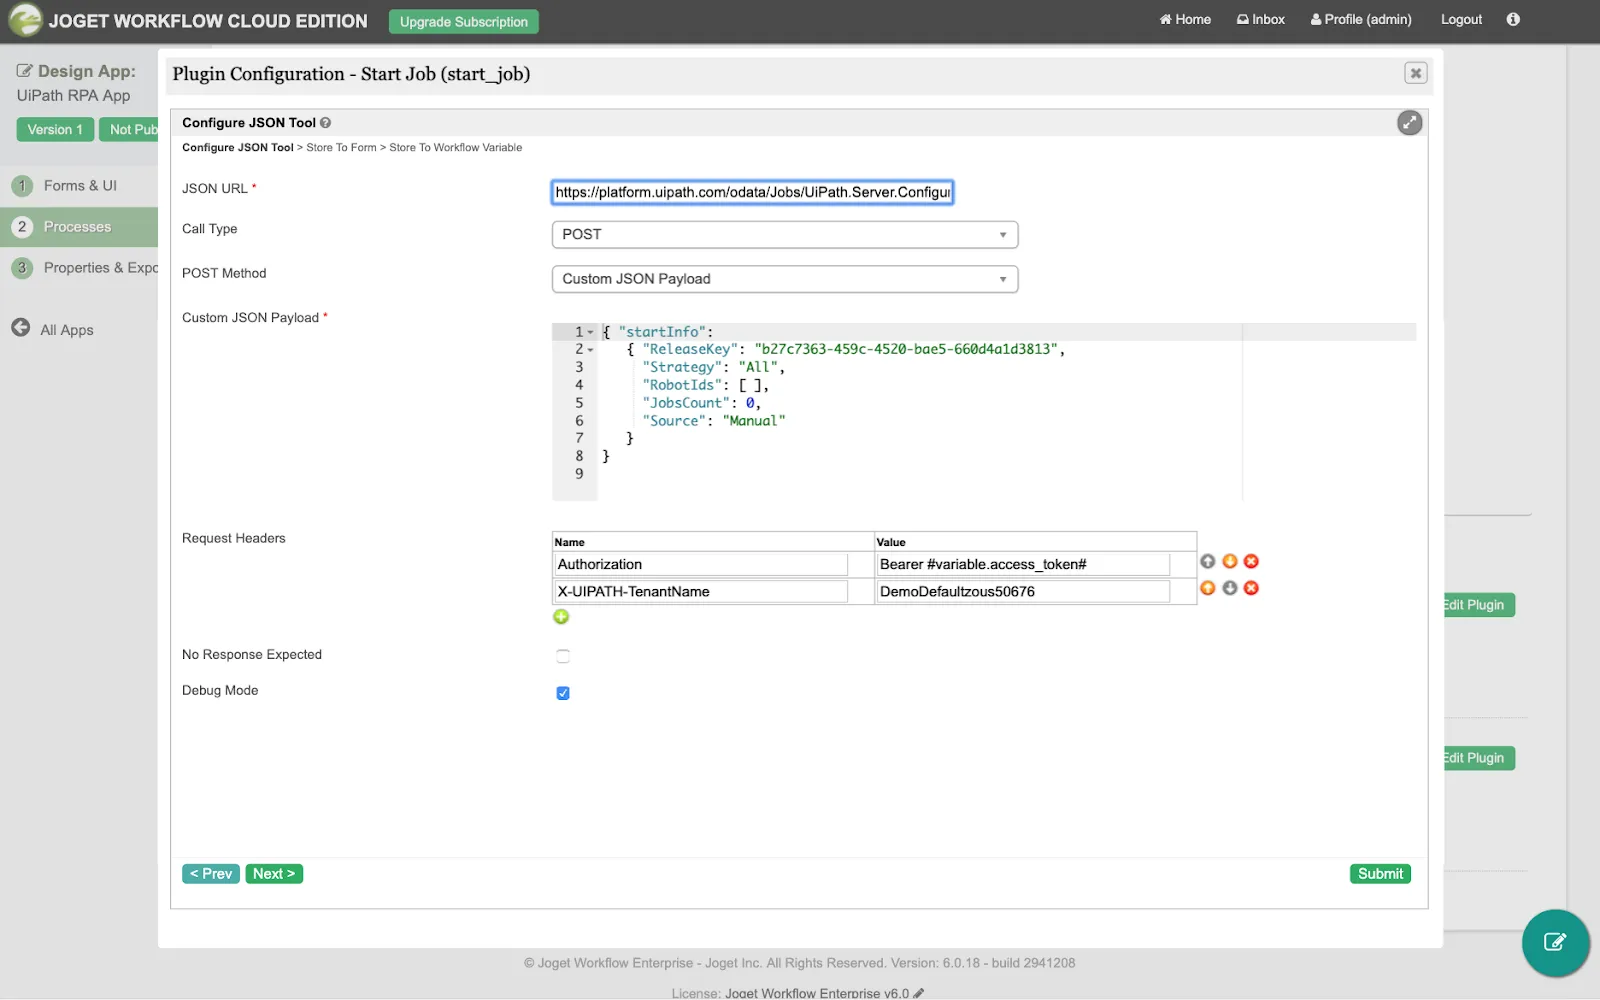Jump to Store To Workflow Variable step

455,147
